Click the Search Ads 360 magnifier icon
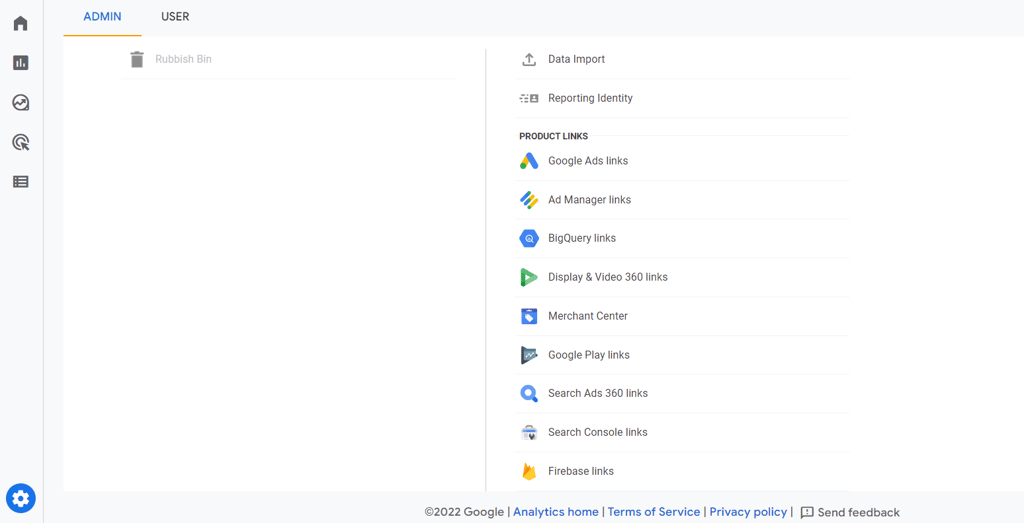 tap(529, 394)
